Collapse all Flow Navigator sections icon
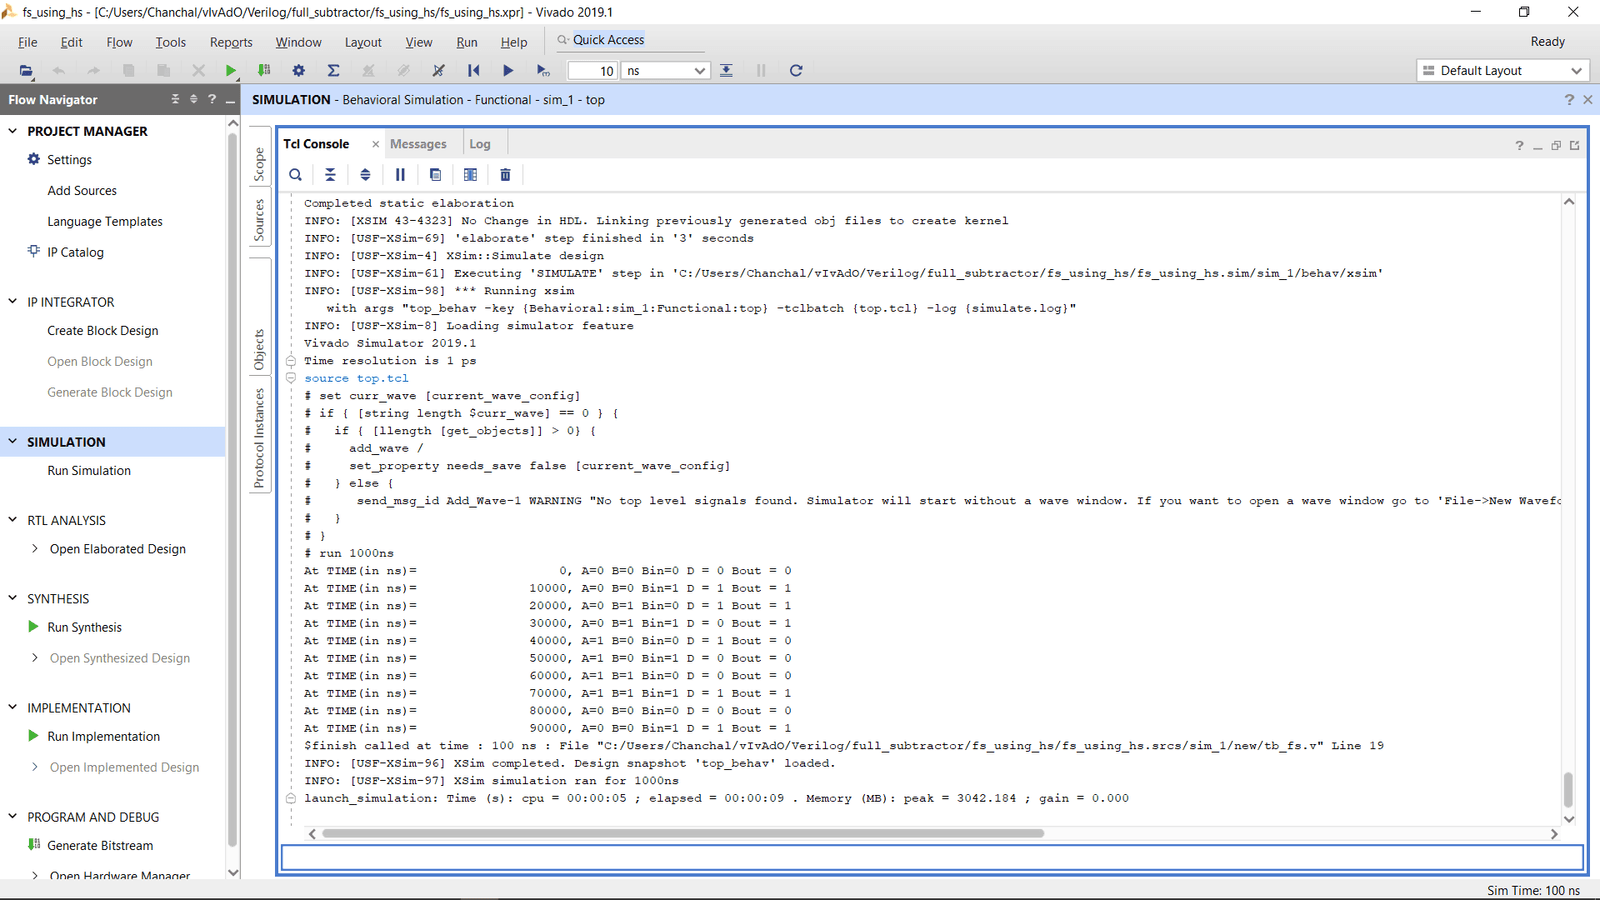 [175, 99]
